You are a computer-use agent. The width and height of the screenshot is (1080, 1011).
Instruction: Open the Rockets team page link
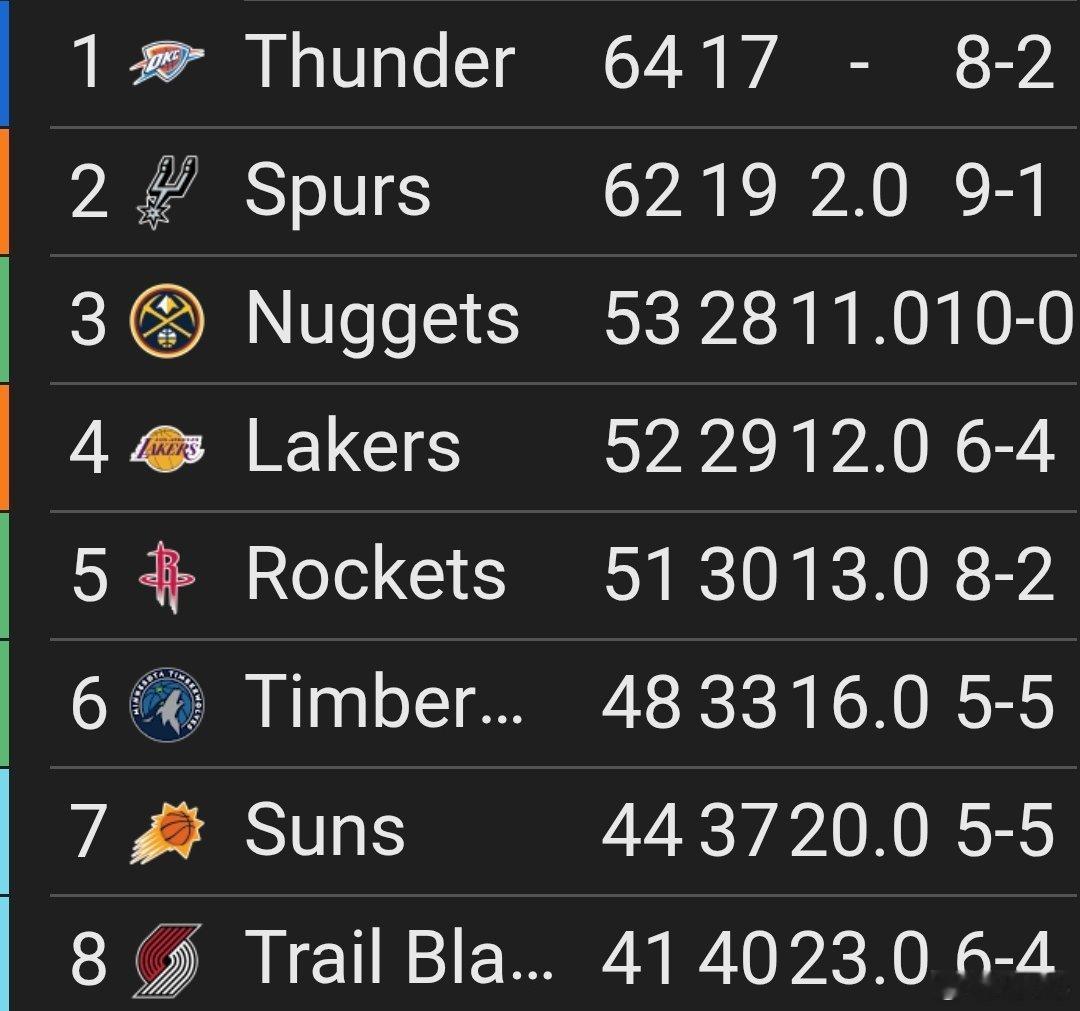coord(376,575)
